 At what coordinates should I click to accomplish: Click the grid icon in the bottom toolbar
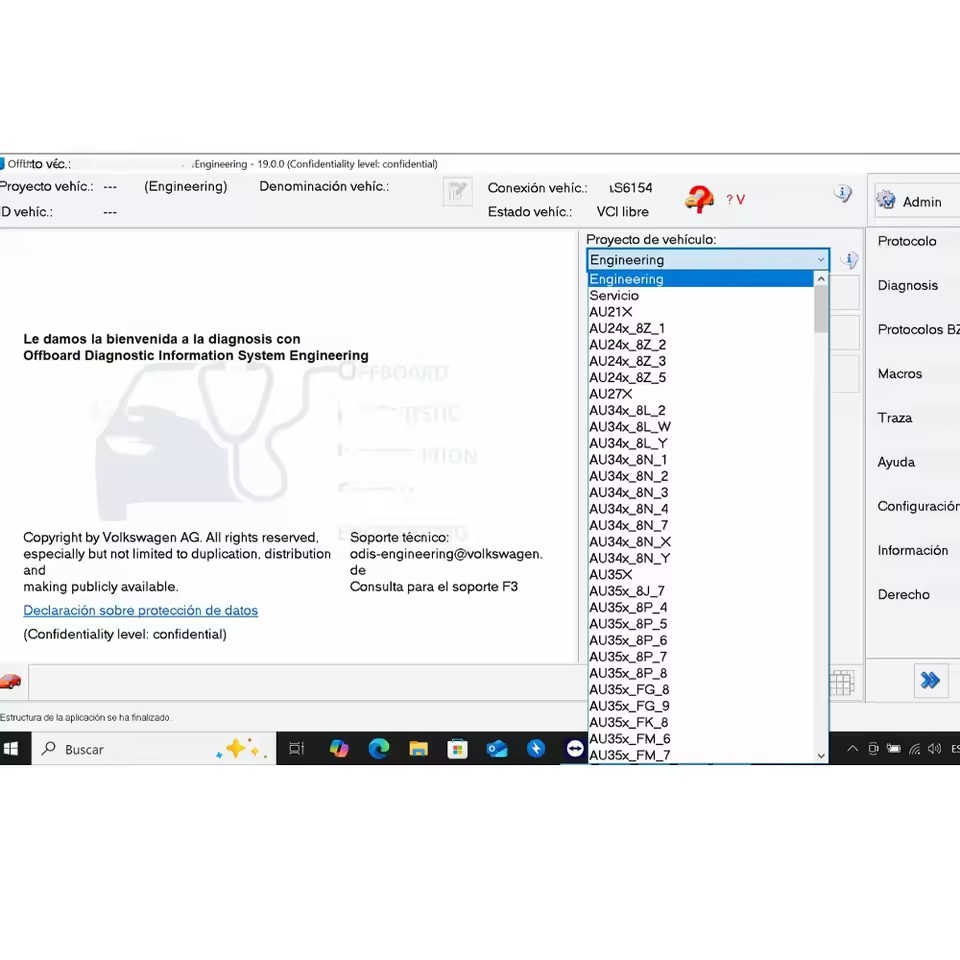842,683
